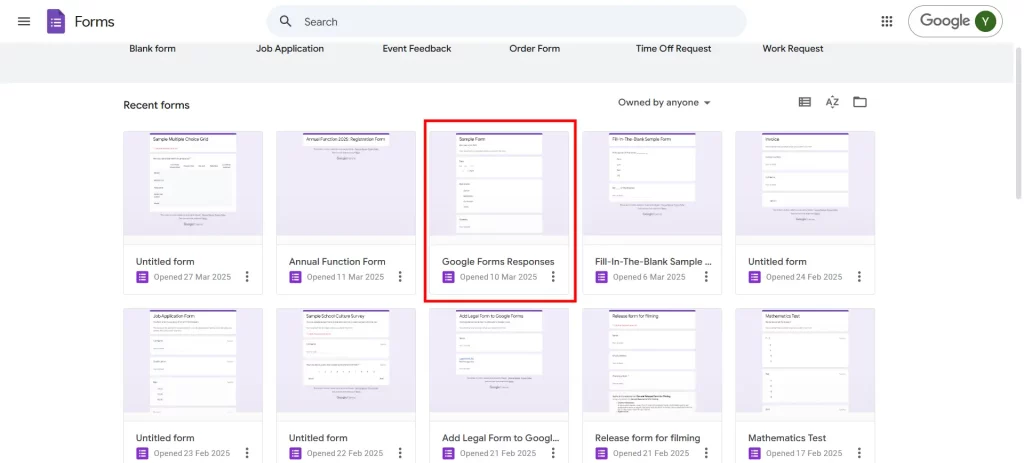
Task: Open more options for Annual Function Form
Action: pos(400,277)
